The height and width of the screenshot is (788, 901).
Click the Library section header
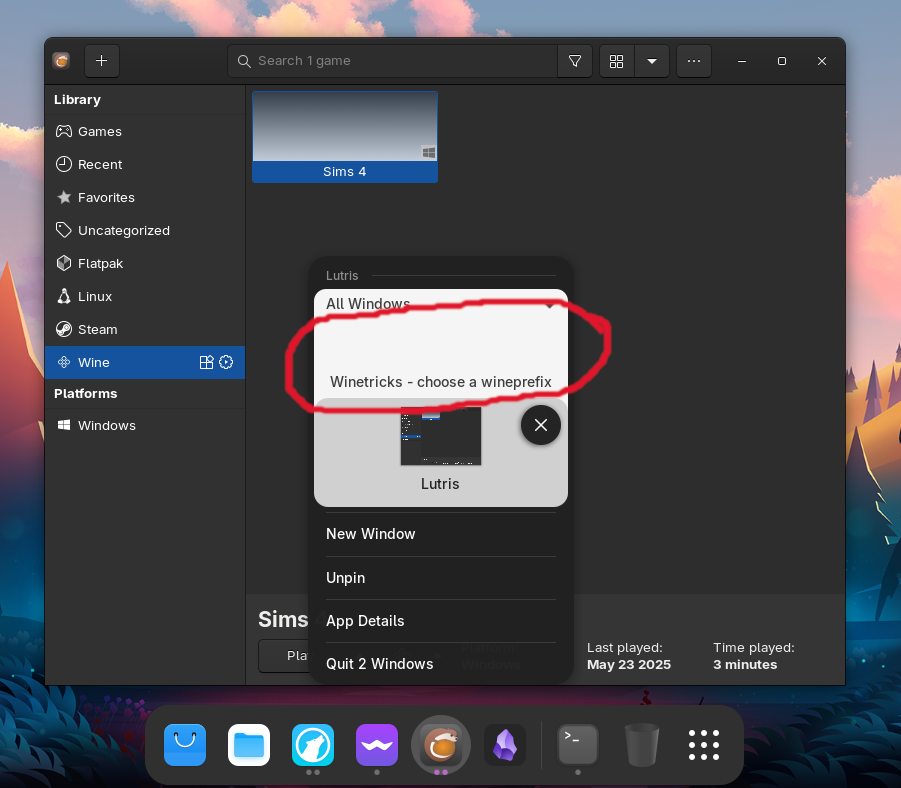[x=78, y=99]
